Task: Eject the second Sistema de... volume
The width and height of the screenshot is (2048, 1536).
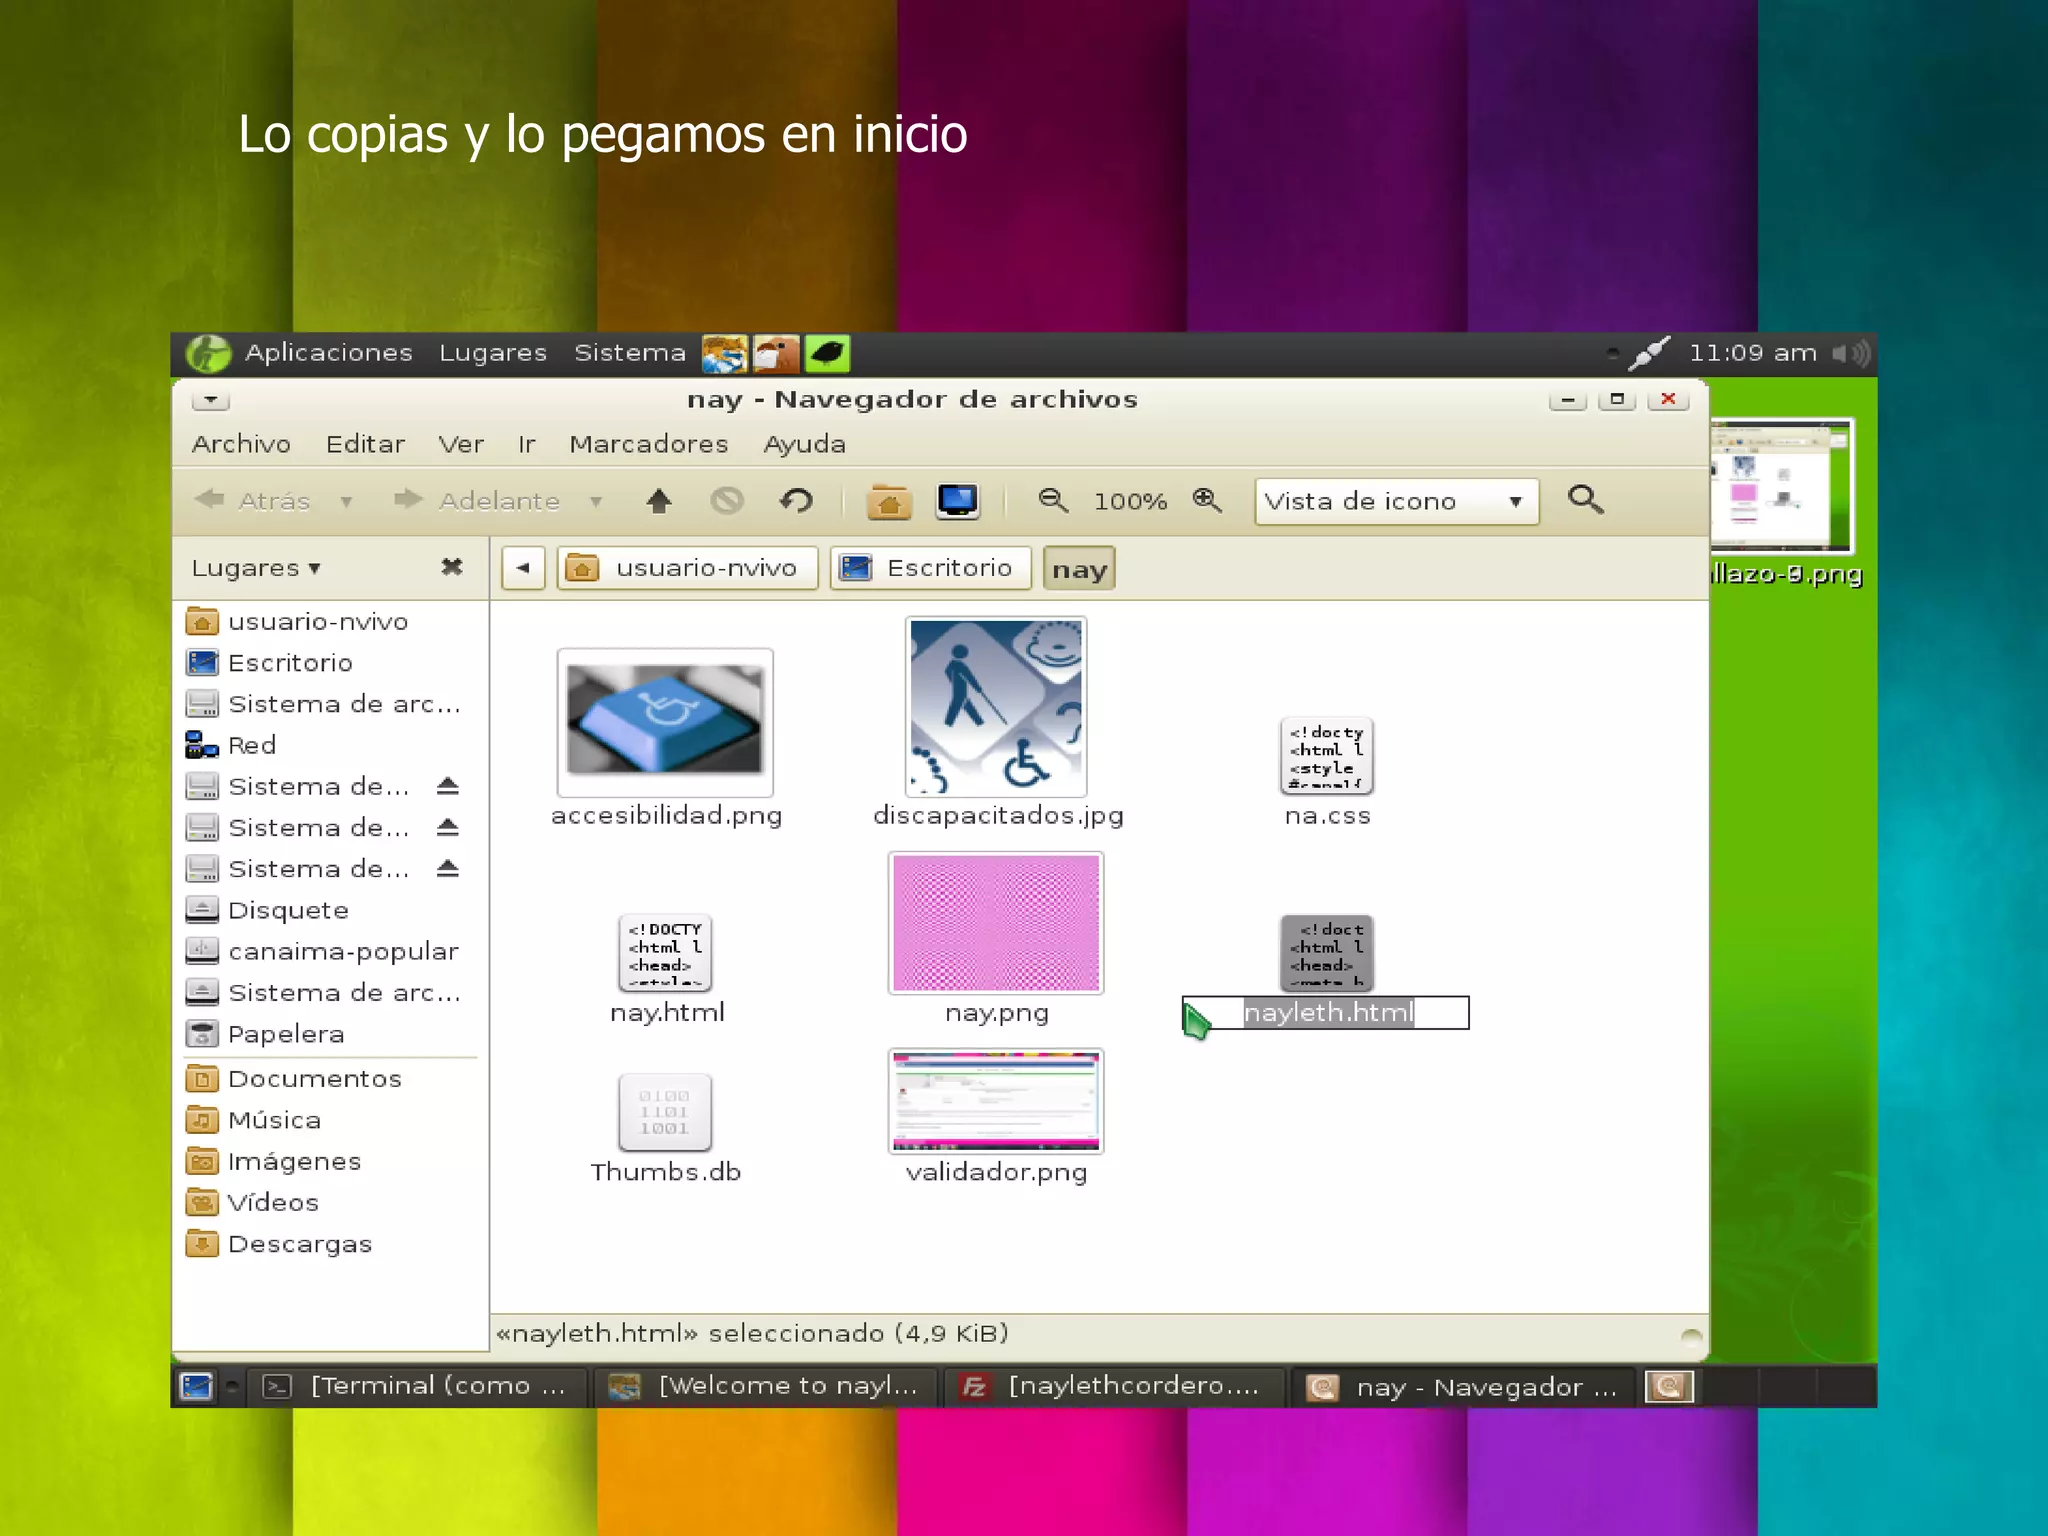Action: (x=448, y=827)
